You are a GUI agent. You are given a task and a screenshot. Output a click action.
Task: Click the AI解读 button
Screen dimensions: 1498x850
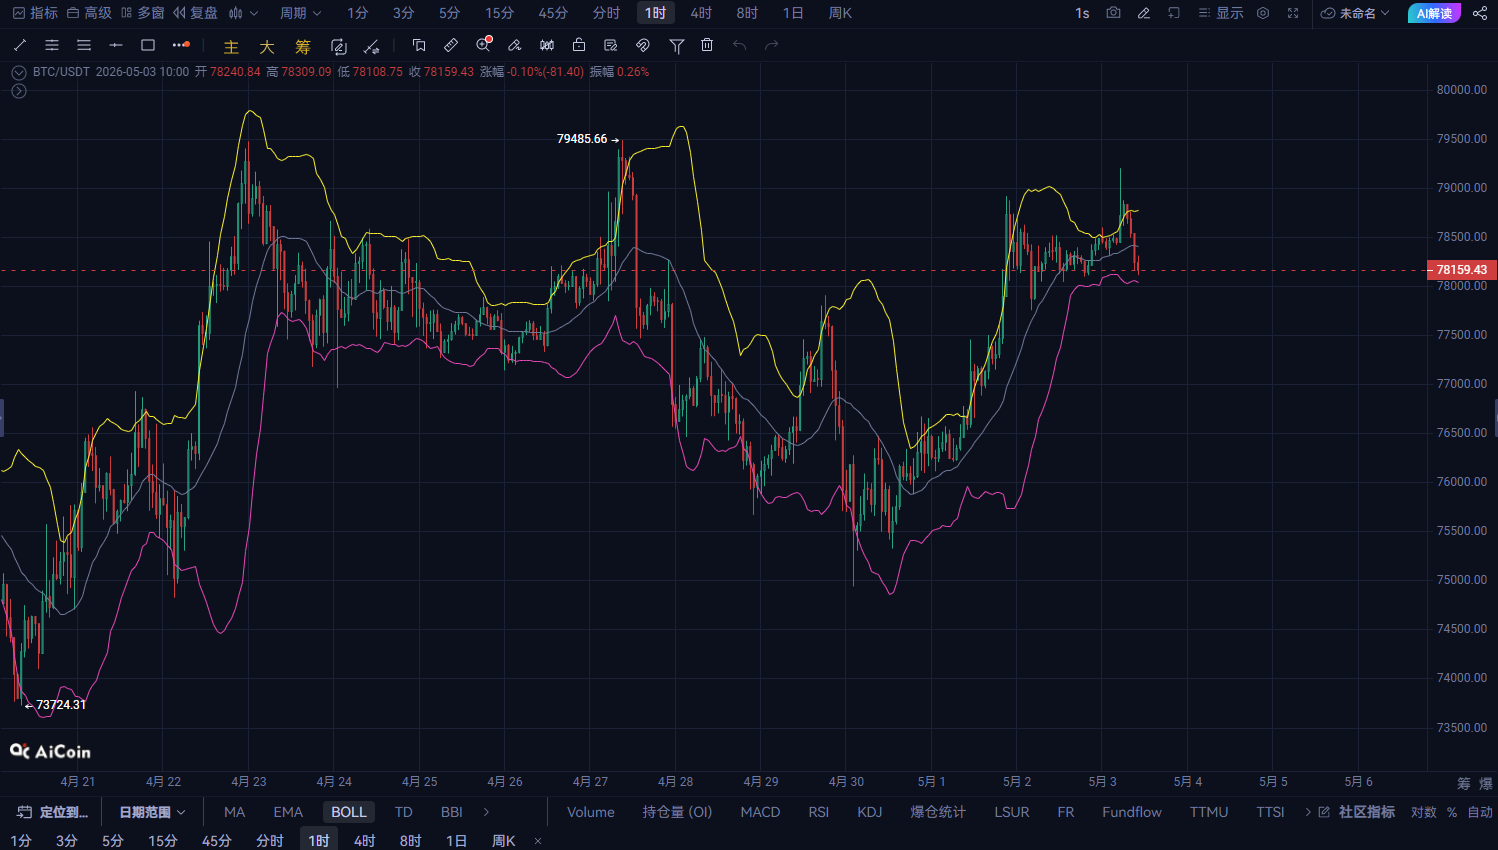point(1434,13)
